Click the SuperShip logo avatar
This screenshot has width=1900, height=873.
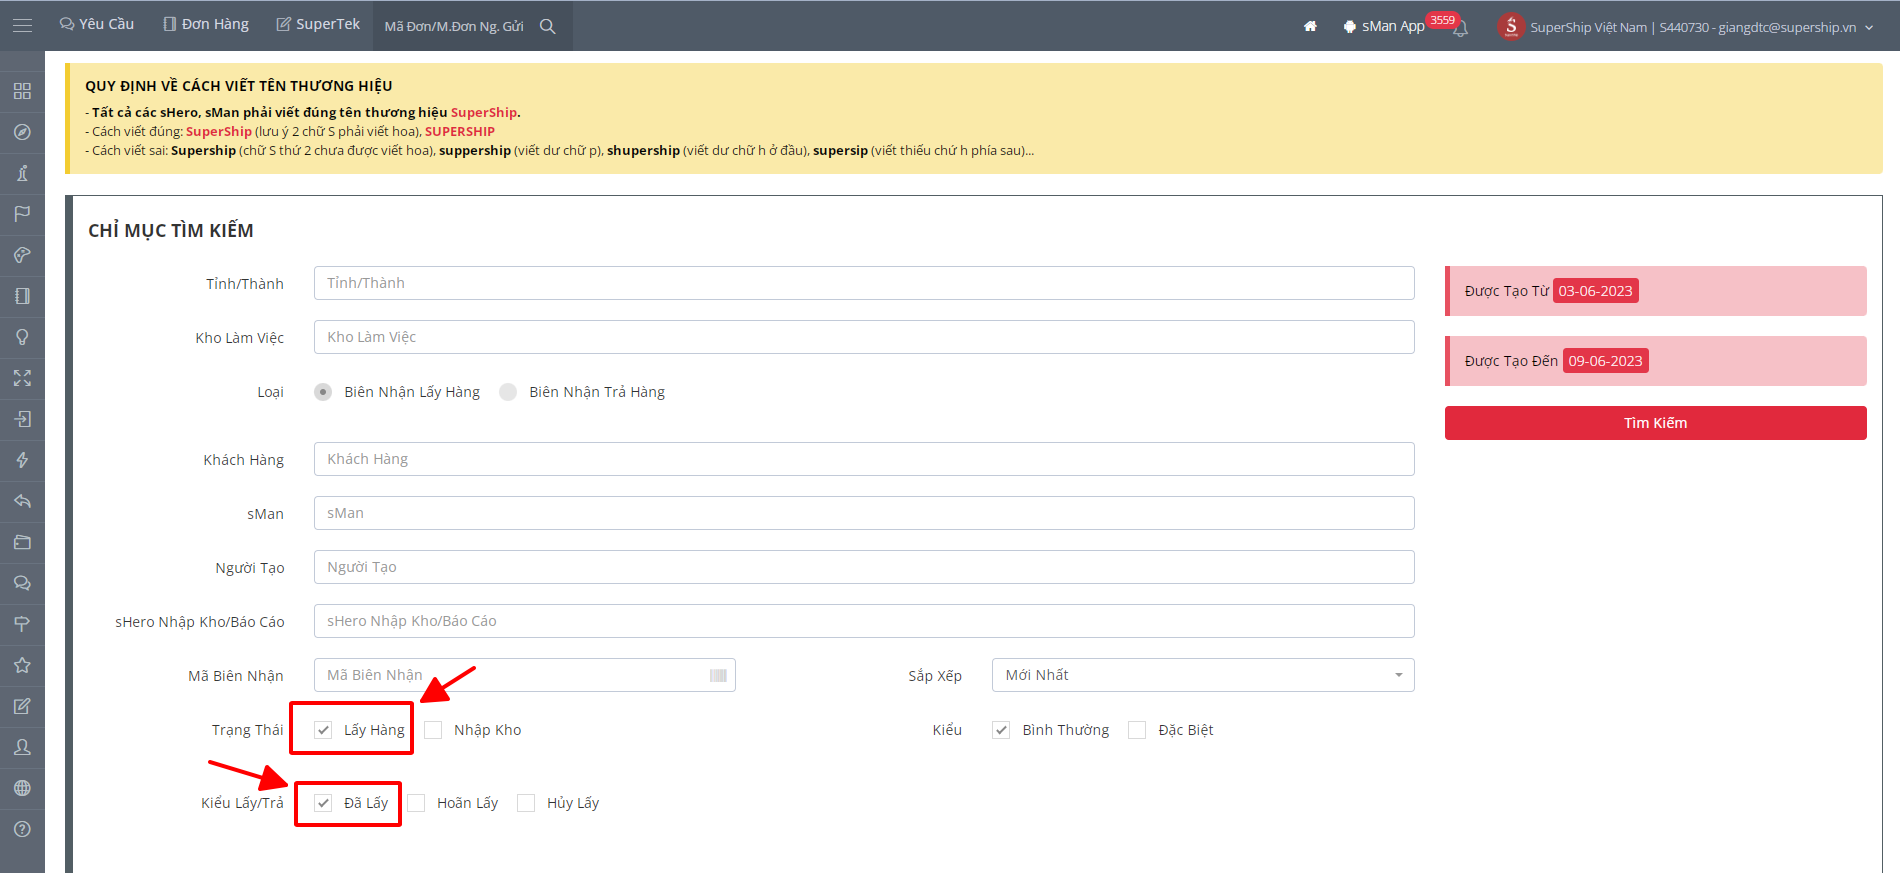(1511, 27)
